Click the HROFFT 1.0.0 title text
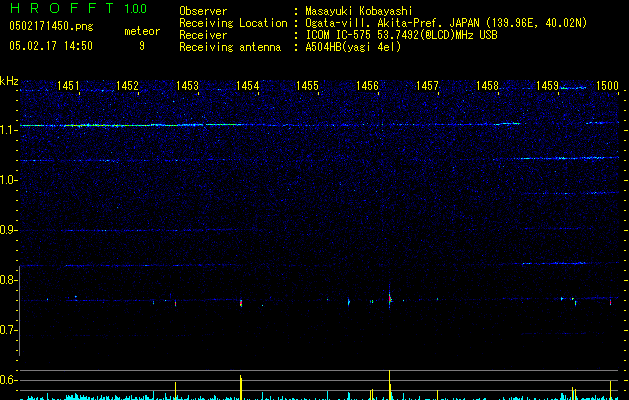The width and height of the screenshot is (629, 400). 78,8
